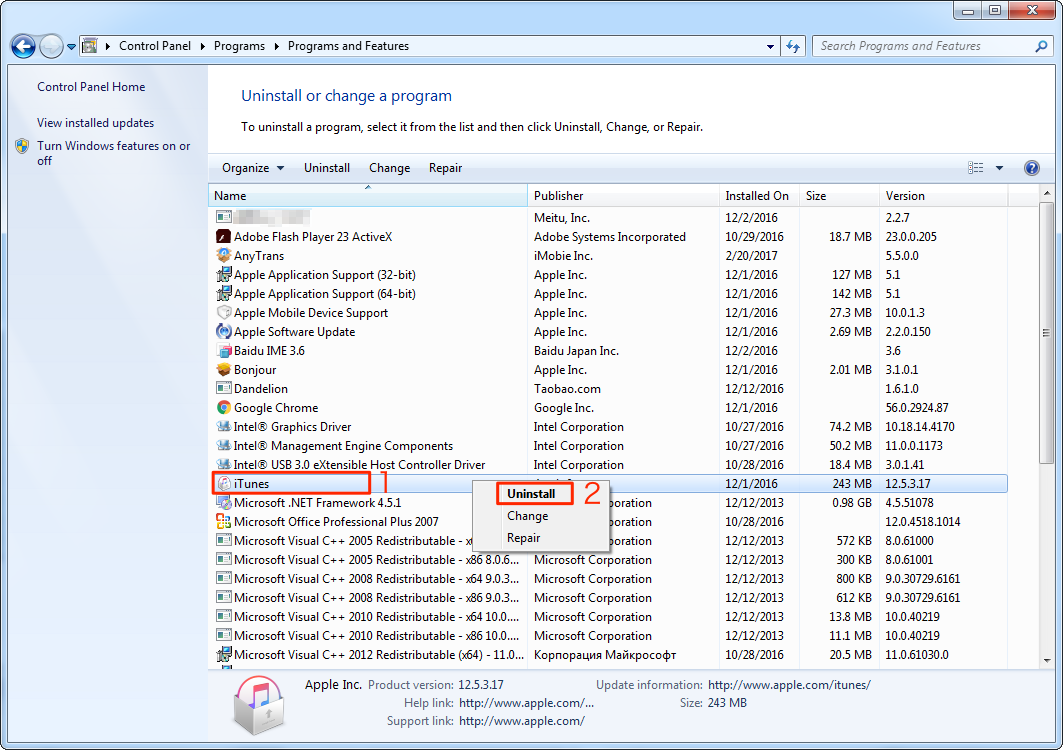Click the scrollbar up arrow
Screen dimensions: 1063x750
point(1047,193)
